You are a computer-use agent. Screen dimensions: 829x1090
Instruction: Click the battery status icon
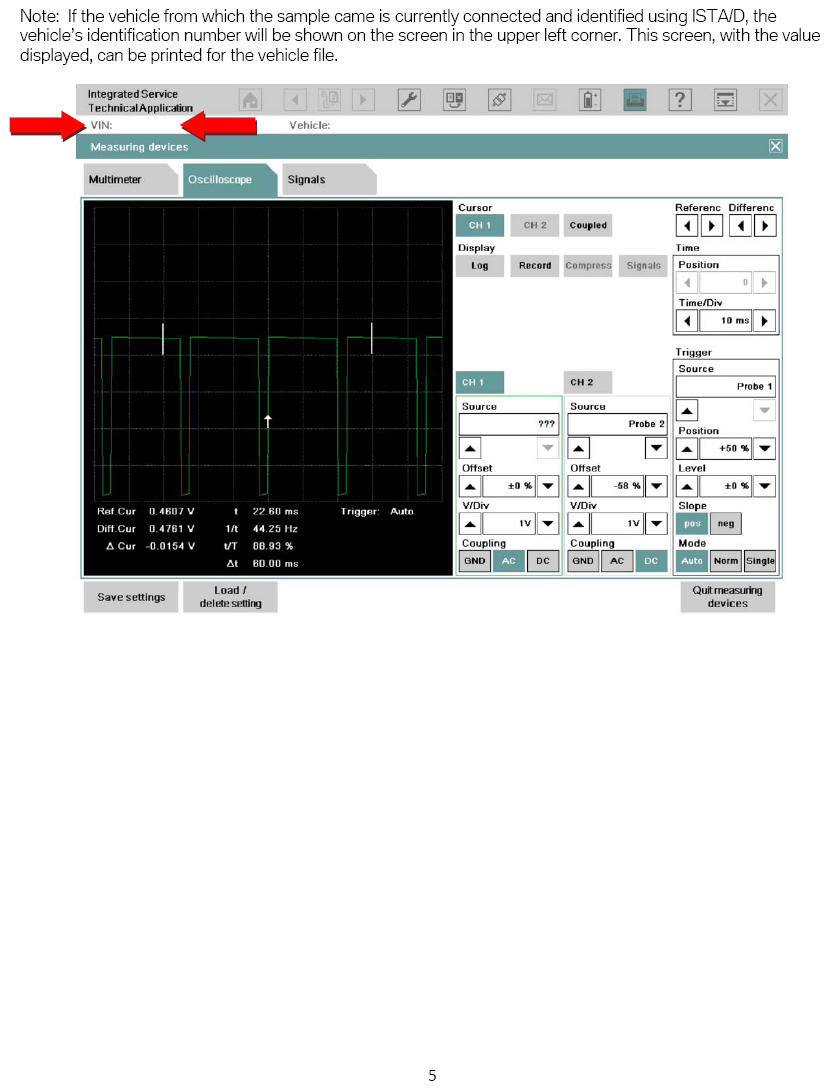point(590,100)
